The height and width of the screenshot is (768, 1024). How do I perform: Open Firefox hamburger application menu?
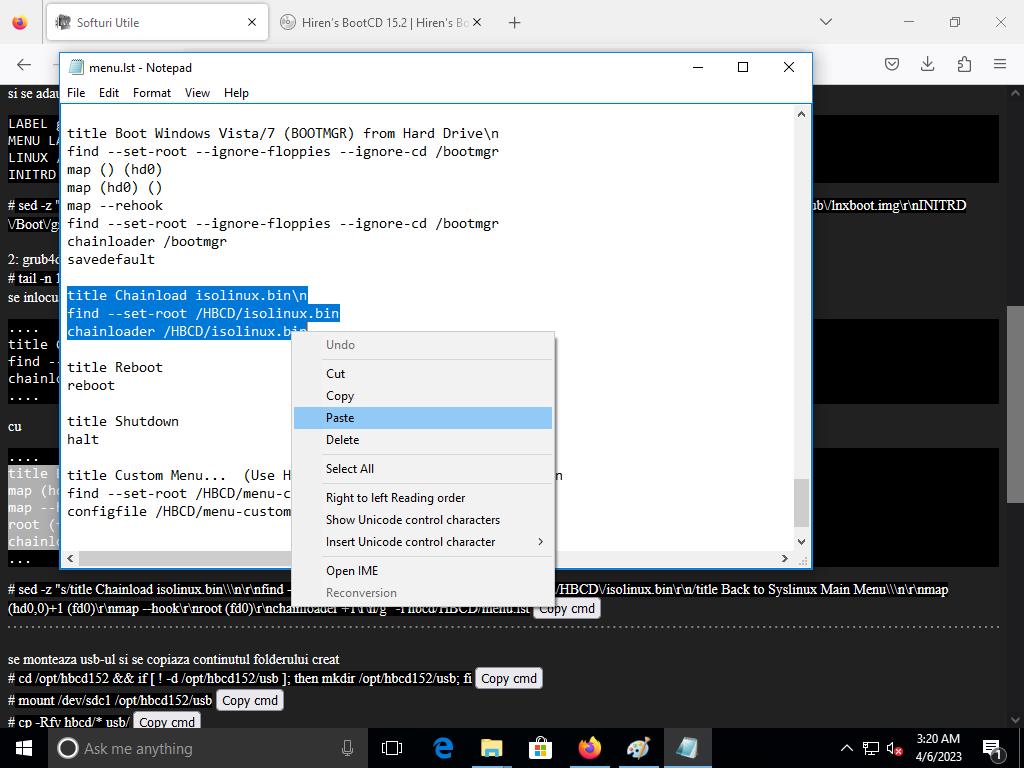(x=999, y=64)
